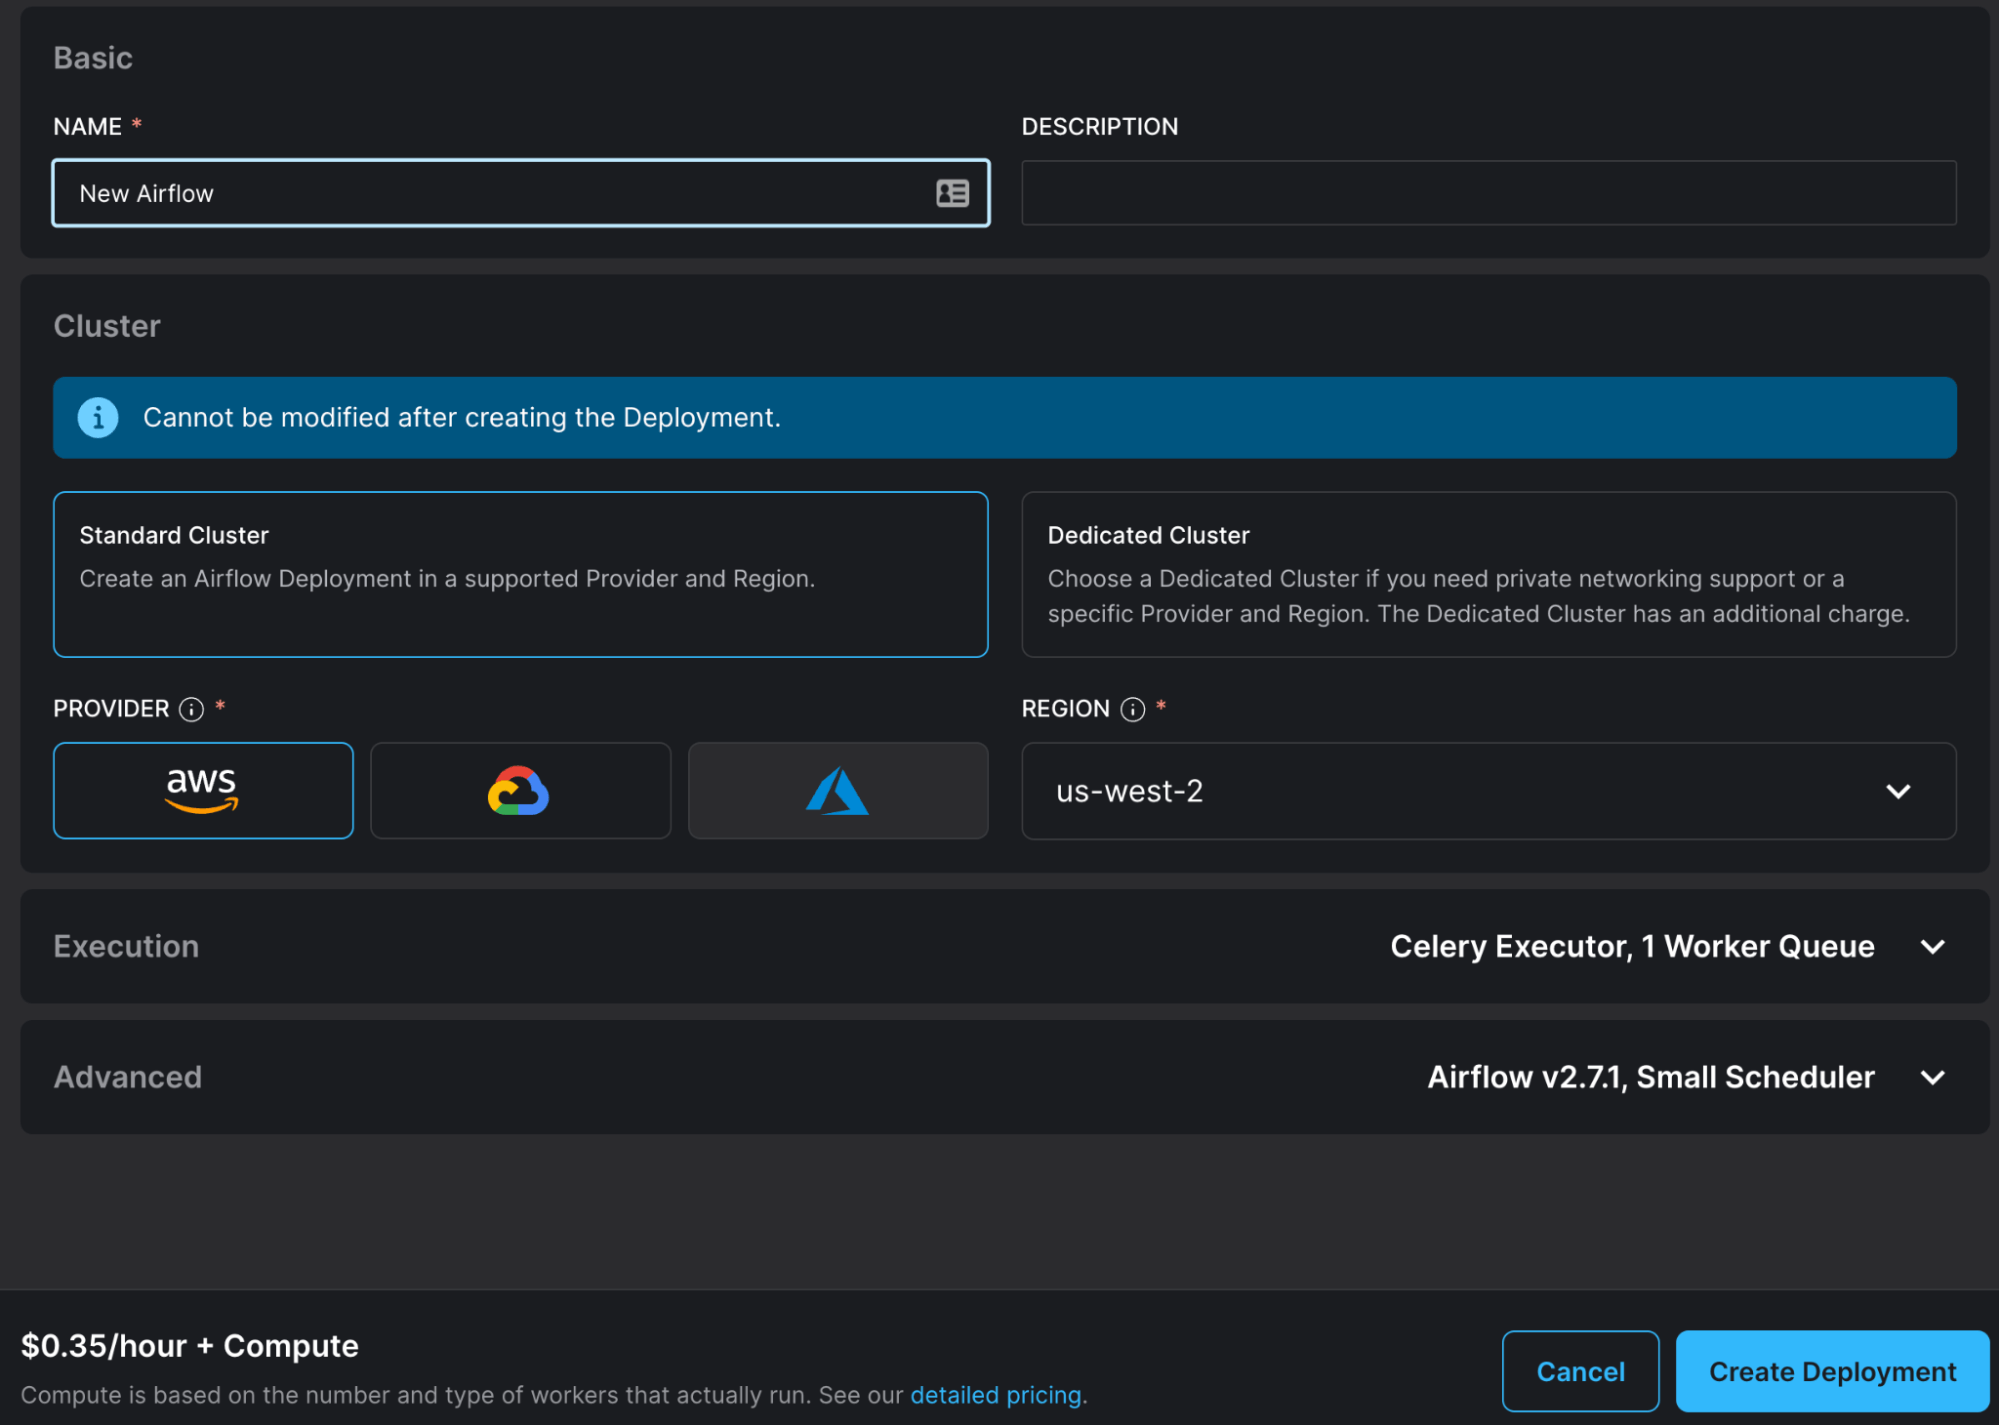The width and height of the screenshot is (1999, 1426).
Task: Click the Cancel button
Action: coord(1580,1371)
